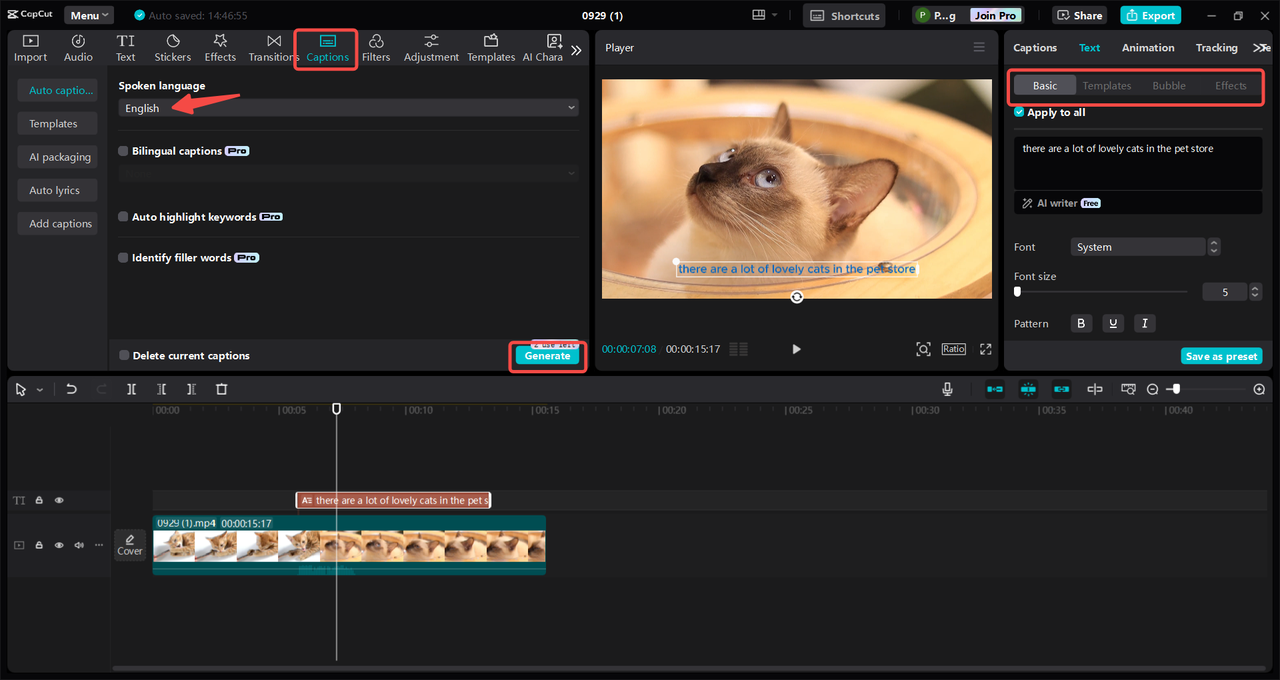The image size is (1280, 680).
Task: Open the Spoken language English dropdown
Action: pyautogui.click(x=348, y=108)
